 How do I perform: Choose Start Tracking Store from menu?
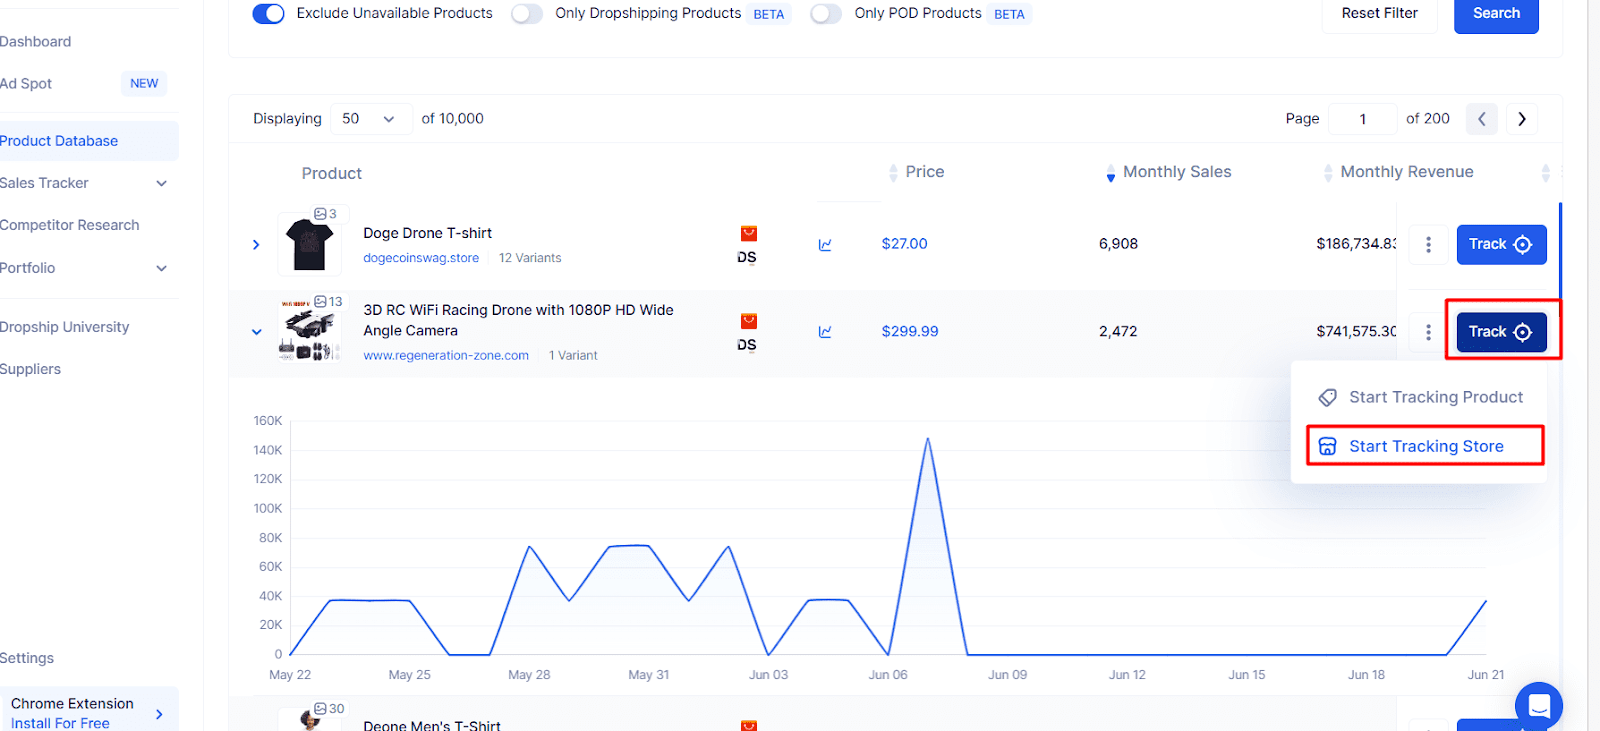click(1425, 446)
